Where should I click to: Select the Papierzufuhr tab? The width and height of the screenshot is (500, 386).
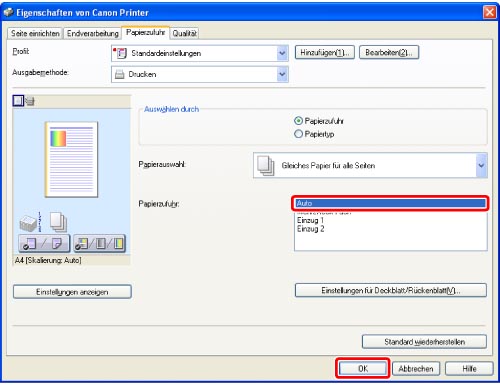[145, 32]
